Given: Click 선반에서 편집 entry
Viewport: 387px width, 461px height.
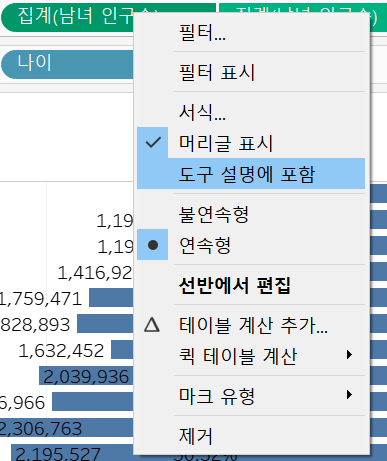Looking at the screenshot, I should [x=251, y=285].
